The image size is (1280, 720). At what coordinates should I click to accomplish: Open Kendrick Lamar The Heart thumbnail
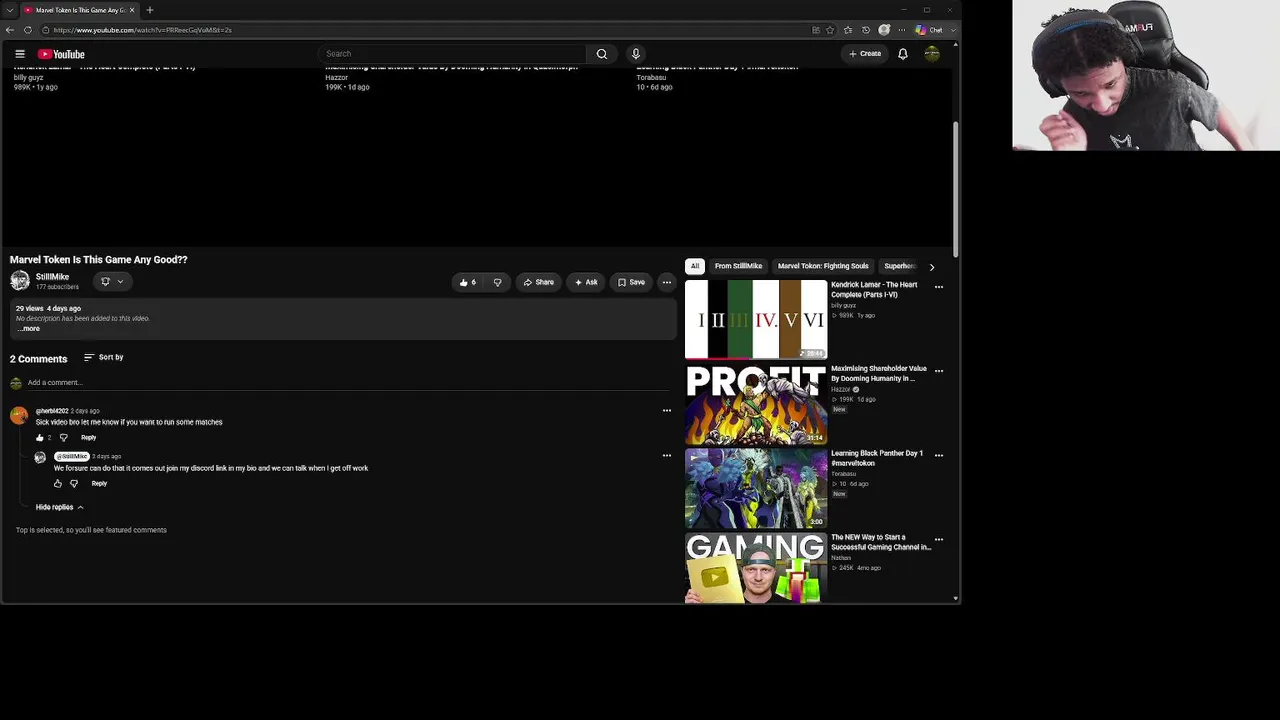pos(756,319)
